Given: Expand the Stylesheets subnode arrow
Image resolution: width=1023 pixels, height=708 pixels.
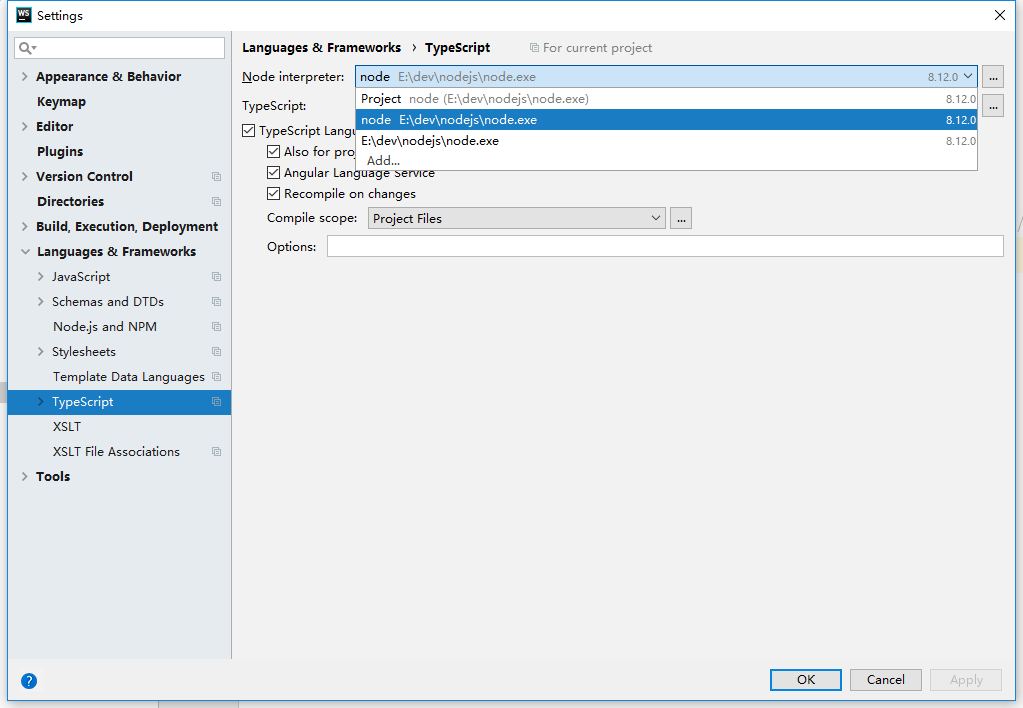Looking at the screenshot, I should pos(40,352).
